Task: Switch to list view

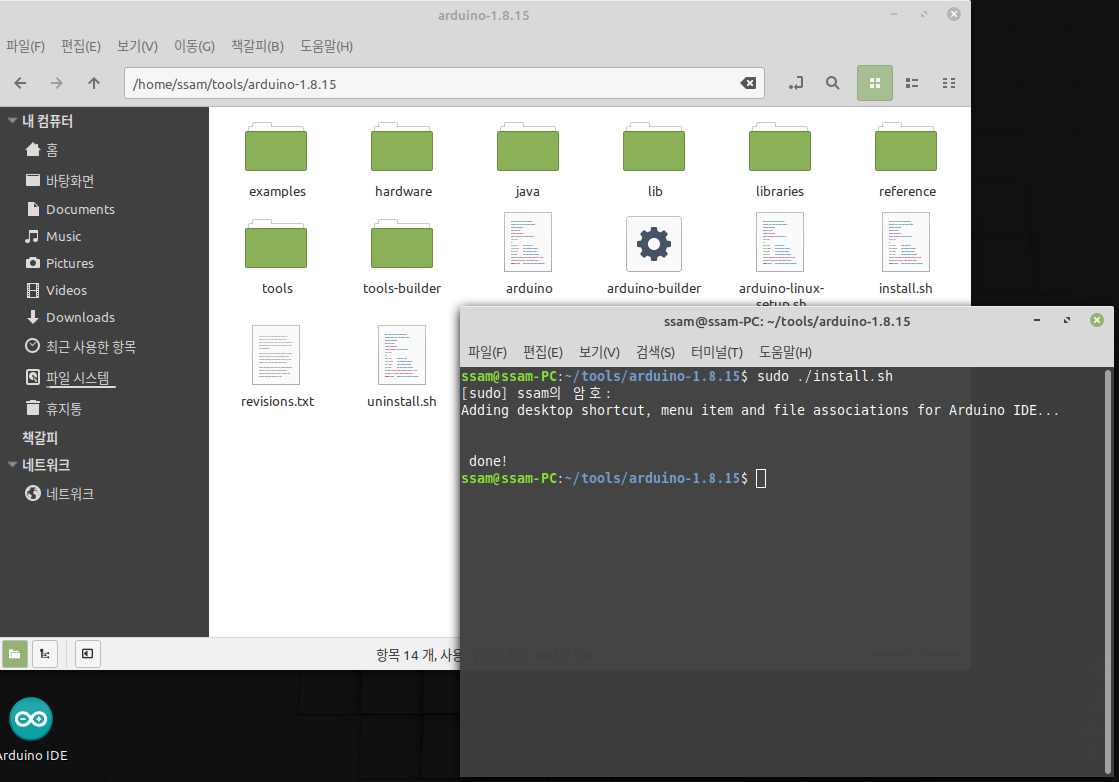Action: coord(911,83)
